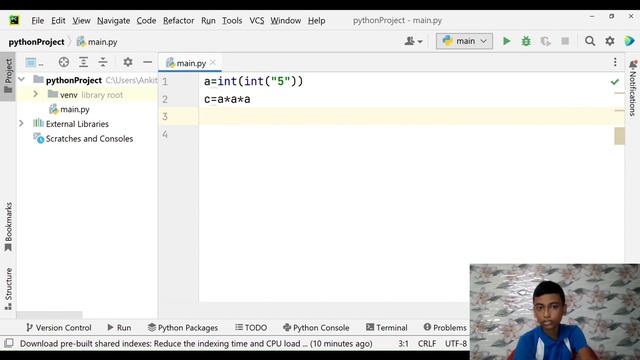640x360 pixels.
Task: Click the JetBrains Toolbox colored icon
Action: 629,41
